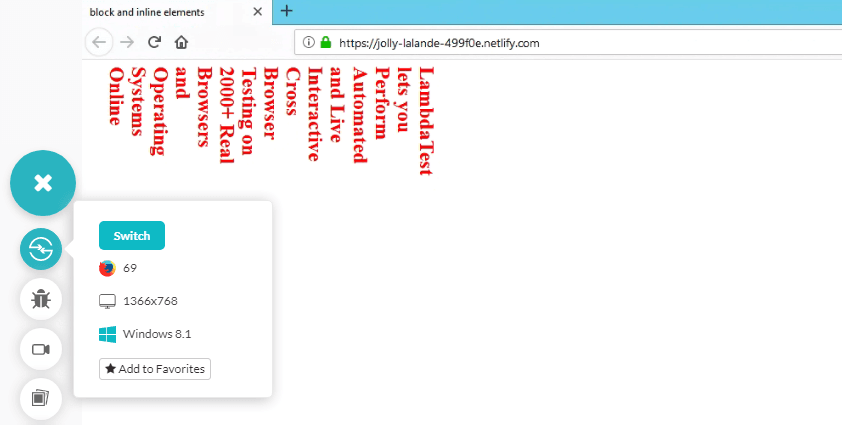
Task: Click the vertical 'Interactive' red text
Action: coord(315,114)
